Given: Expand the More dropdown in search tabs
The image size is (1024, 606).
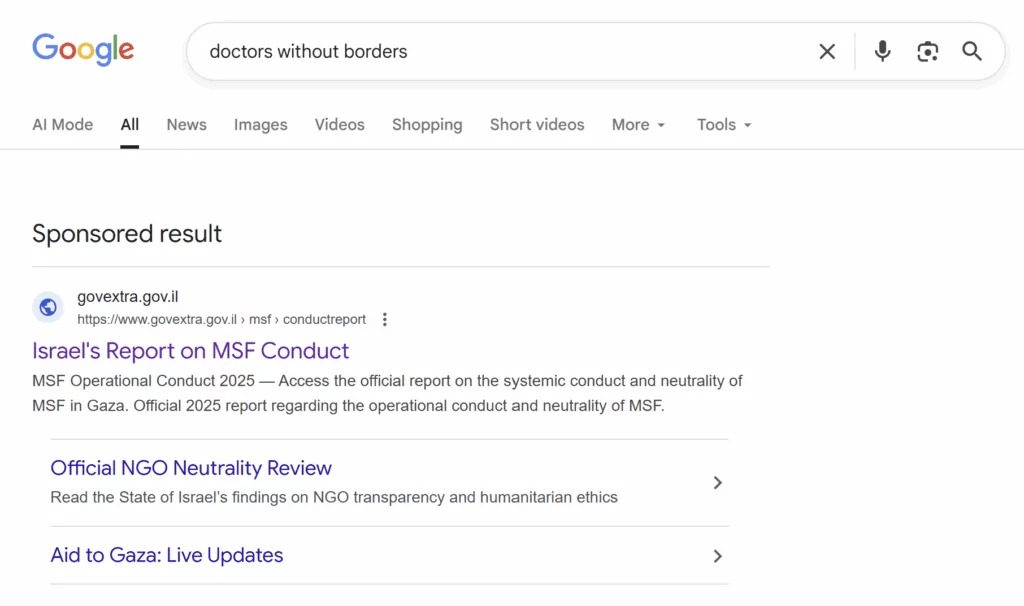Looking at the screenshot, I should tap(638, 125).
